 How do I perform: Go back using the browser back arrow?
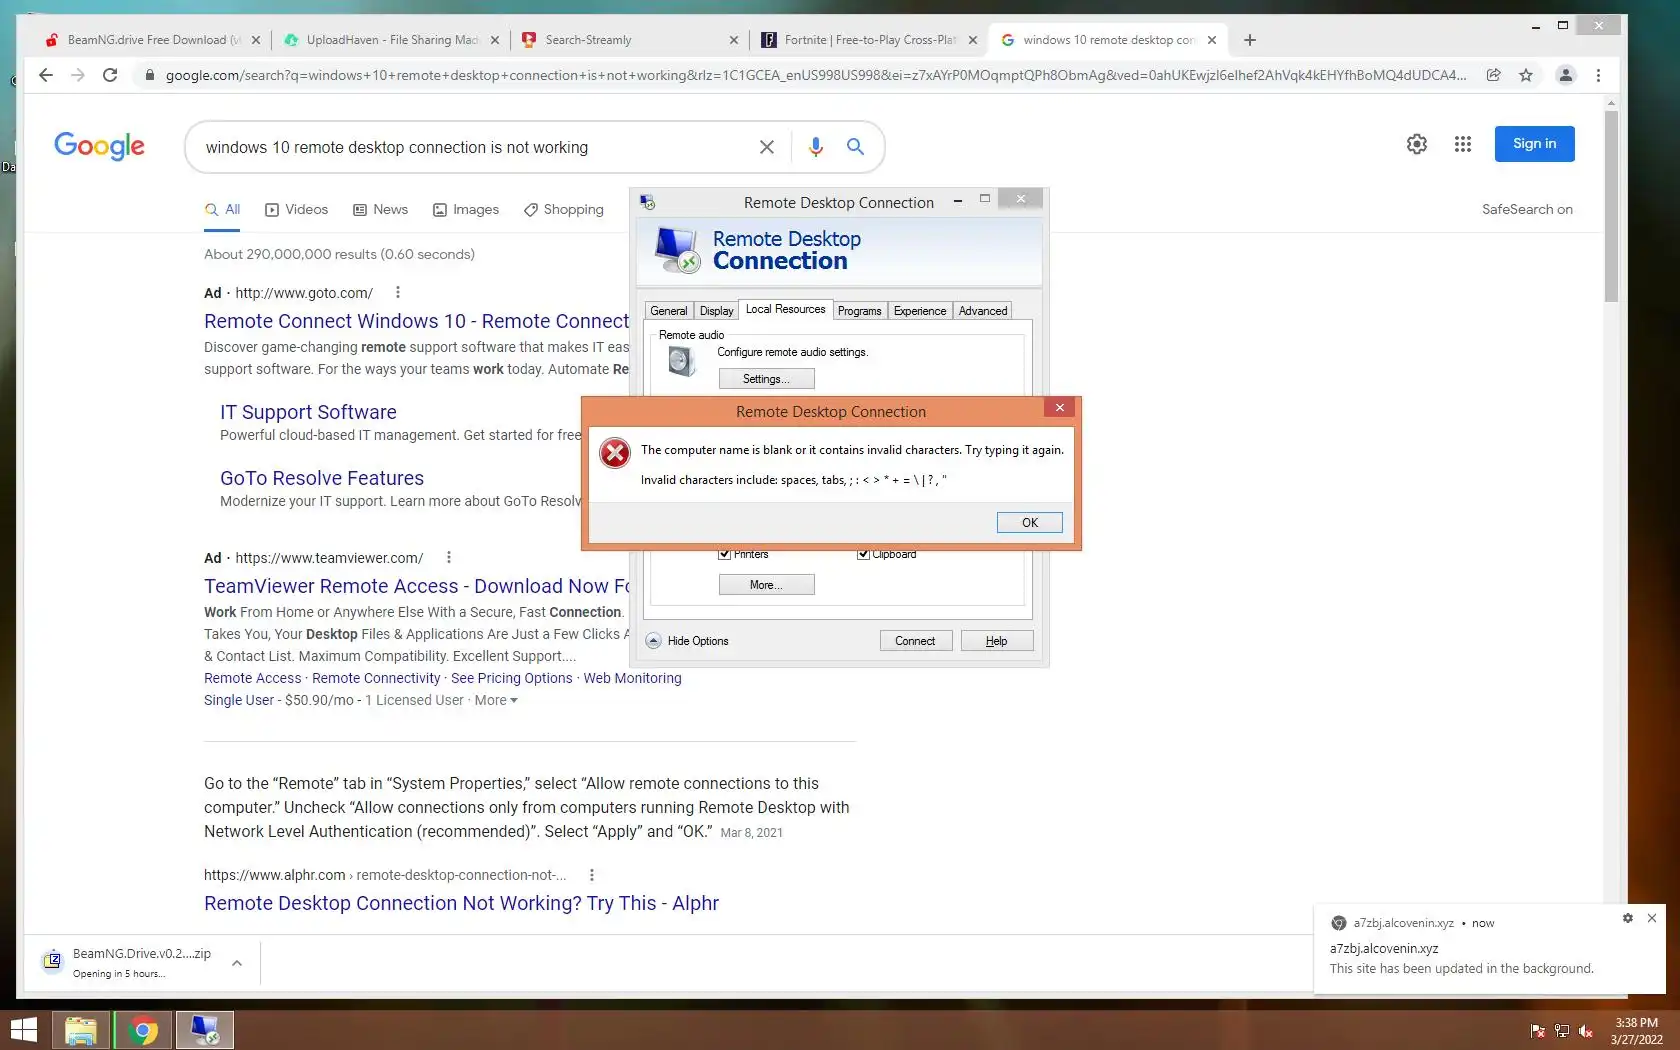pos(45,75)
